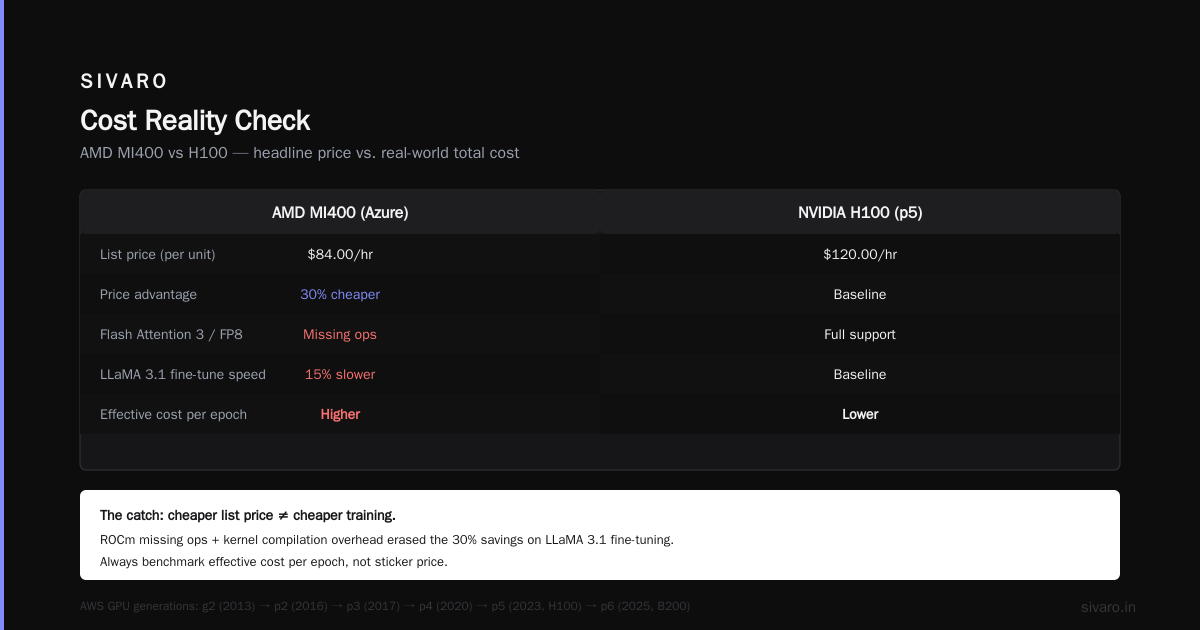The image size is (1200, 630).
Task: Click the 'Full support' cell
Action: pos(860,335)
